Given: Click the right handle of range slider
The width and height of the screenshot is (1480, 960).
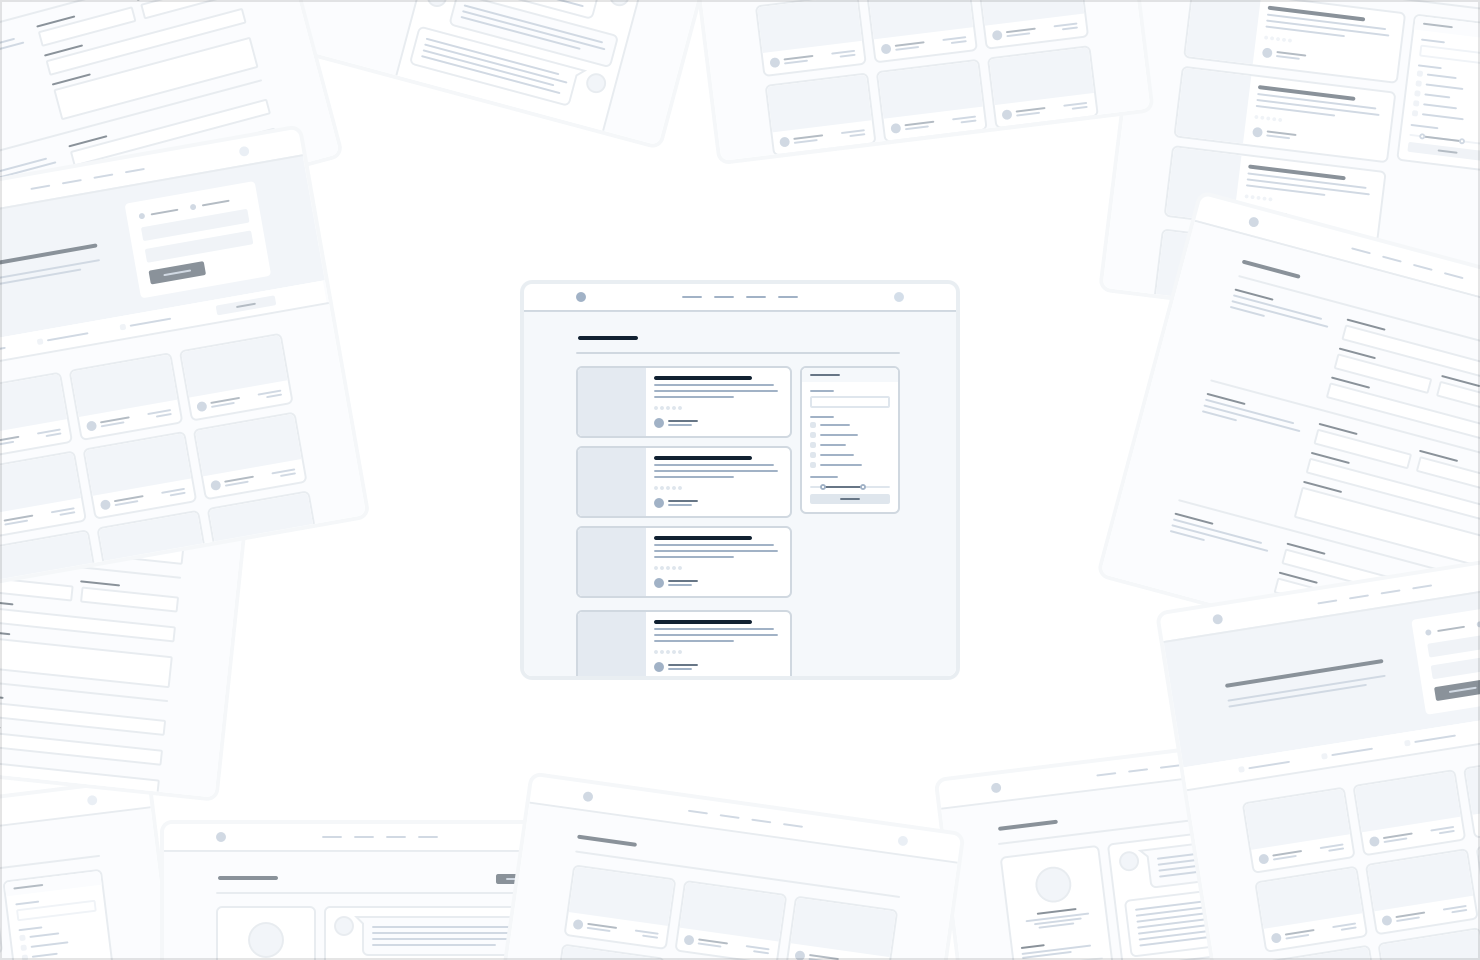Looking at the screenshot, I should [x=863, y=487].
